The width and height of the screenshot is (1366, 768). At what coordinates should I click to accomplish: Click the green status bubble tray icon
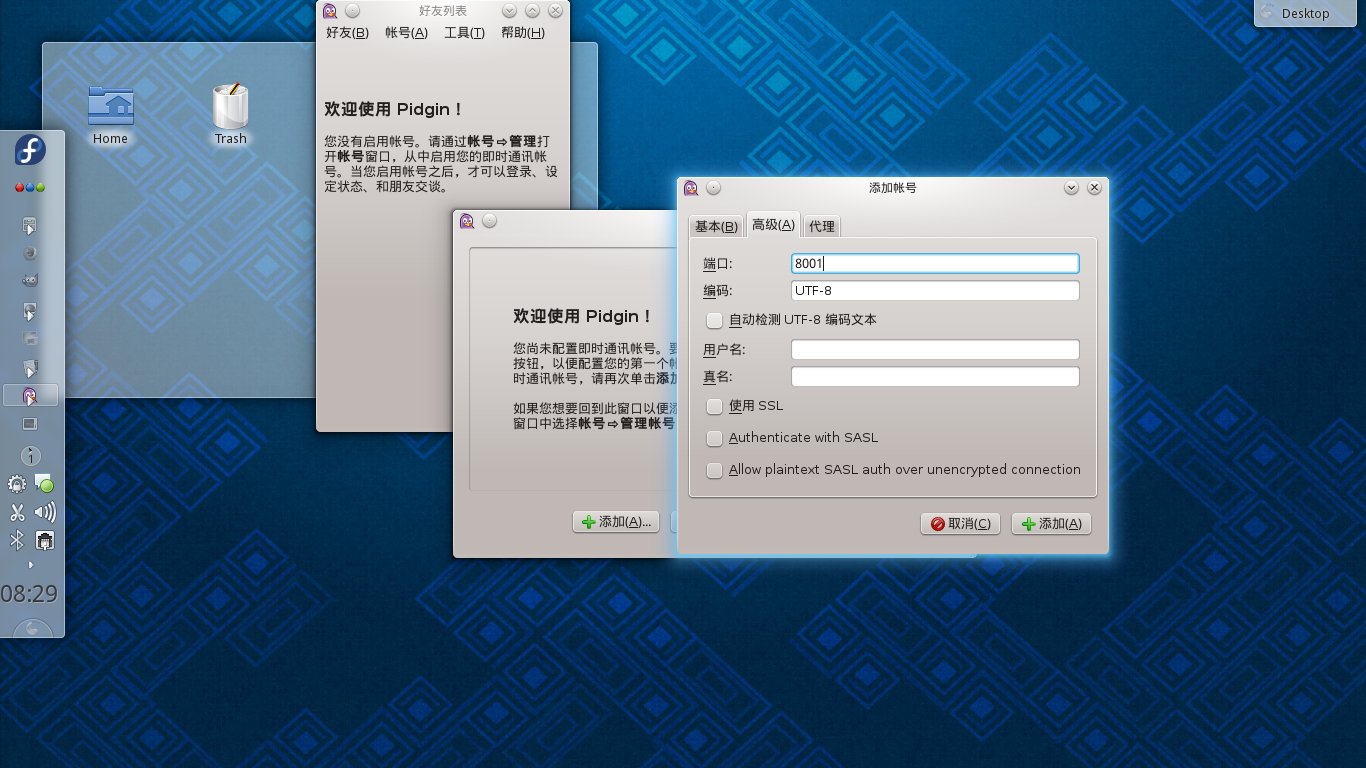[x=44, y=485]
